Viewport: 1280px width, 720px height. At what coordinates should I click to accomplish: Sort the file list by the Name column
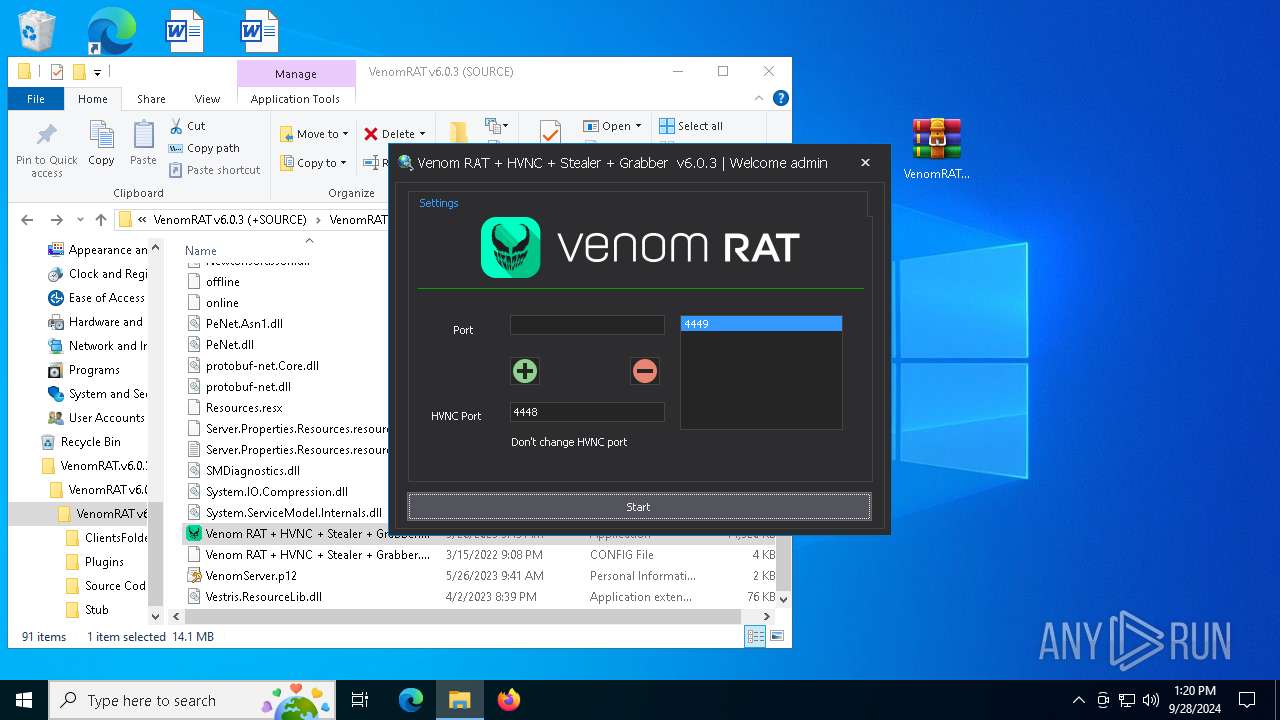pos(201,251)
